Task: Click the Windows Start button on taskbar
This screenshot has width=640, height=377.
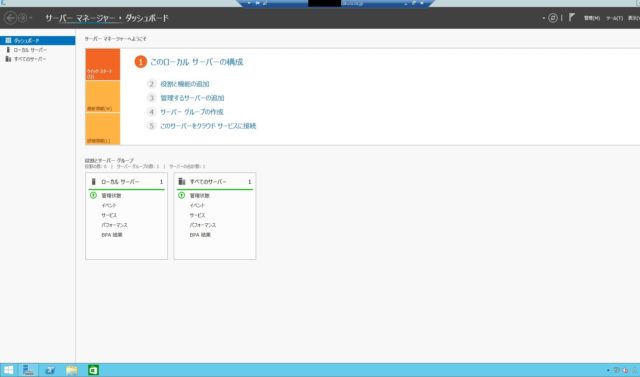Action: point(8,370)
